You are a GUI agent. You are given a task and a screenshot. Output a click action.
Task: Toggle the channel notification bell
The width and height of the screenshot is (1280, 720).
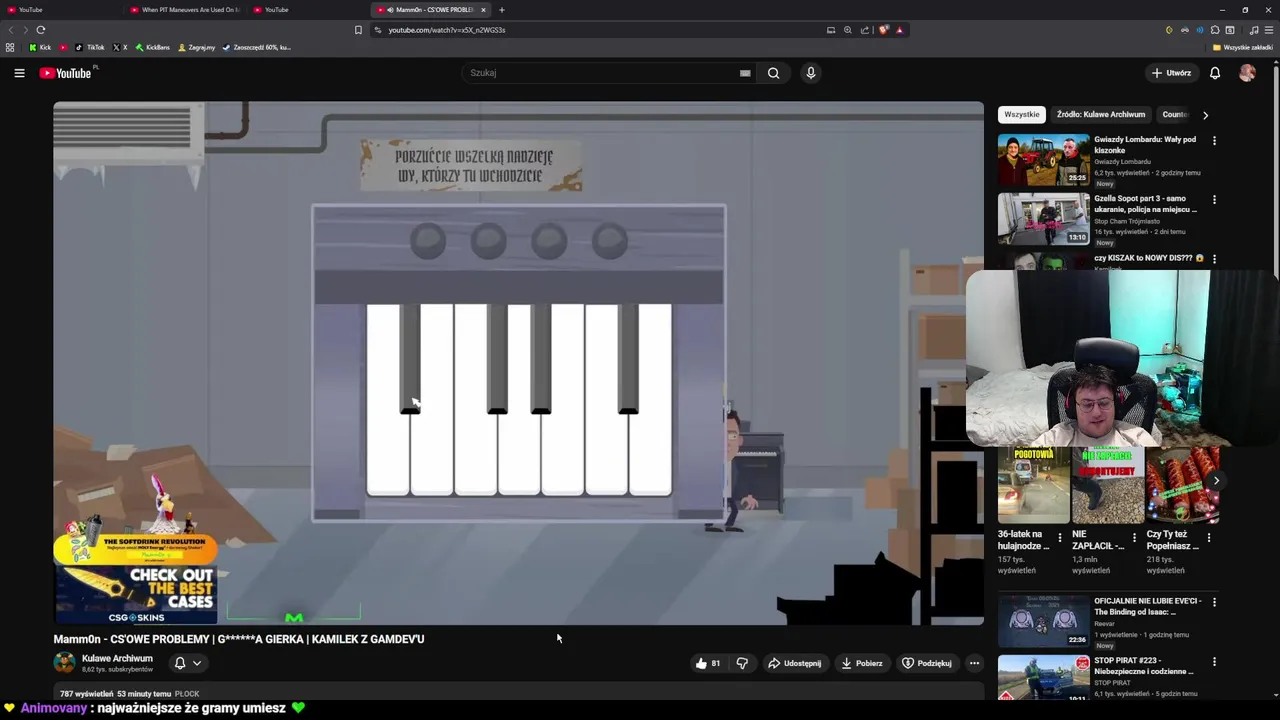pos(180,663)
